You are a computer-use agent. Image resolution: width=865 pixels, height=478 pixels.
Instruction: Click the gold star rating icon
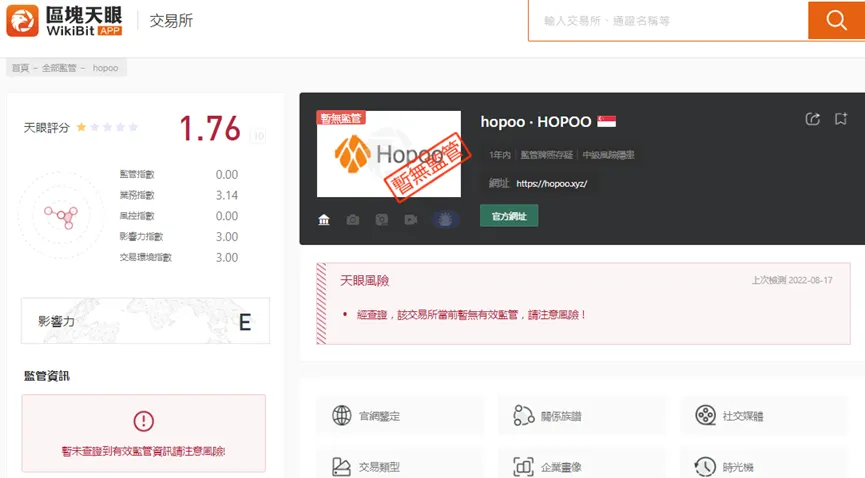click(x=81, y=128)
